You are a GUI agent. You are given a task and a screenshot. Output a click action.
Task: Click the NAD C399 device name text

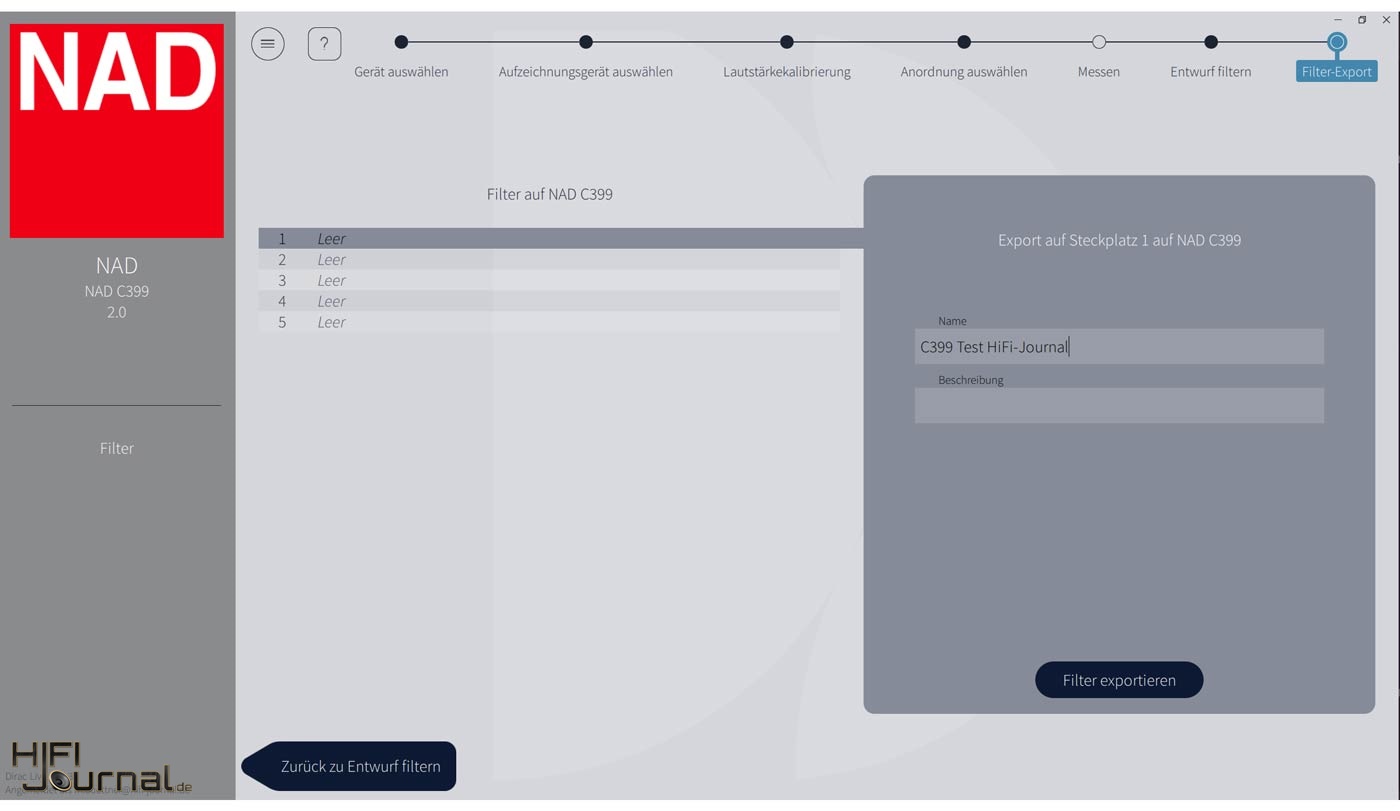(x=117, y=291)
